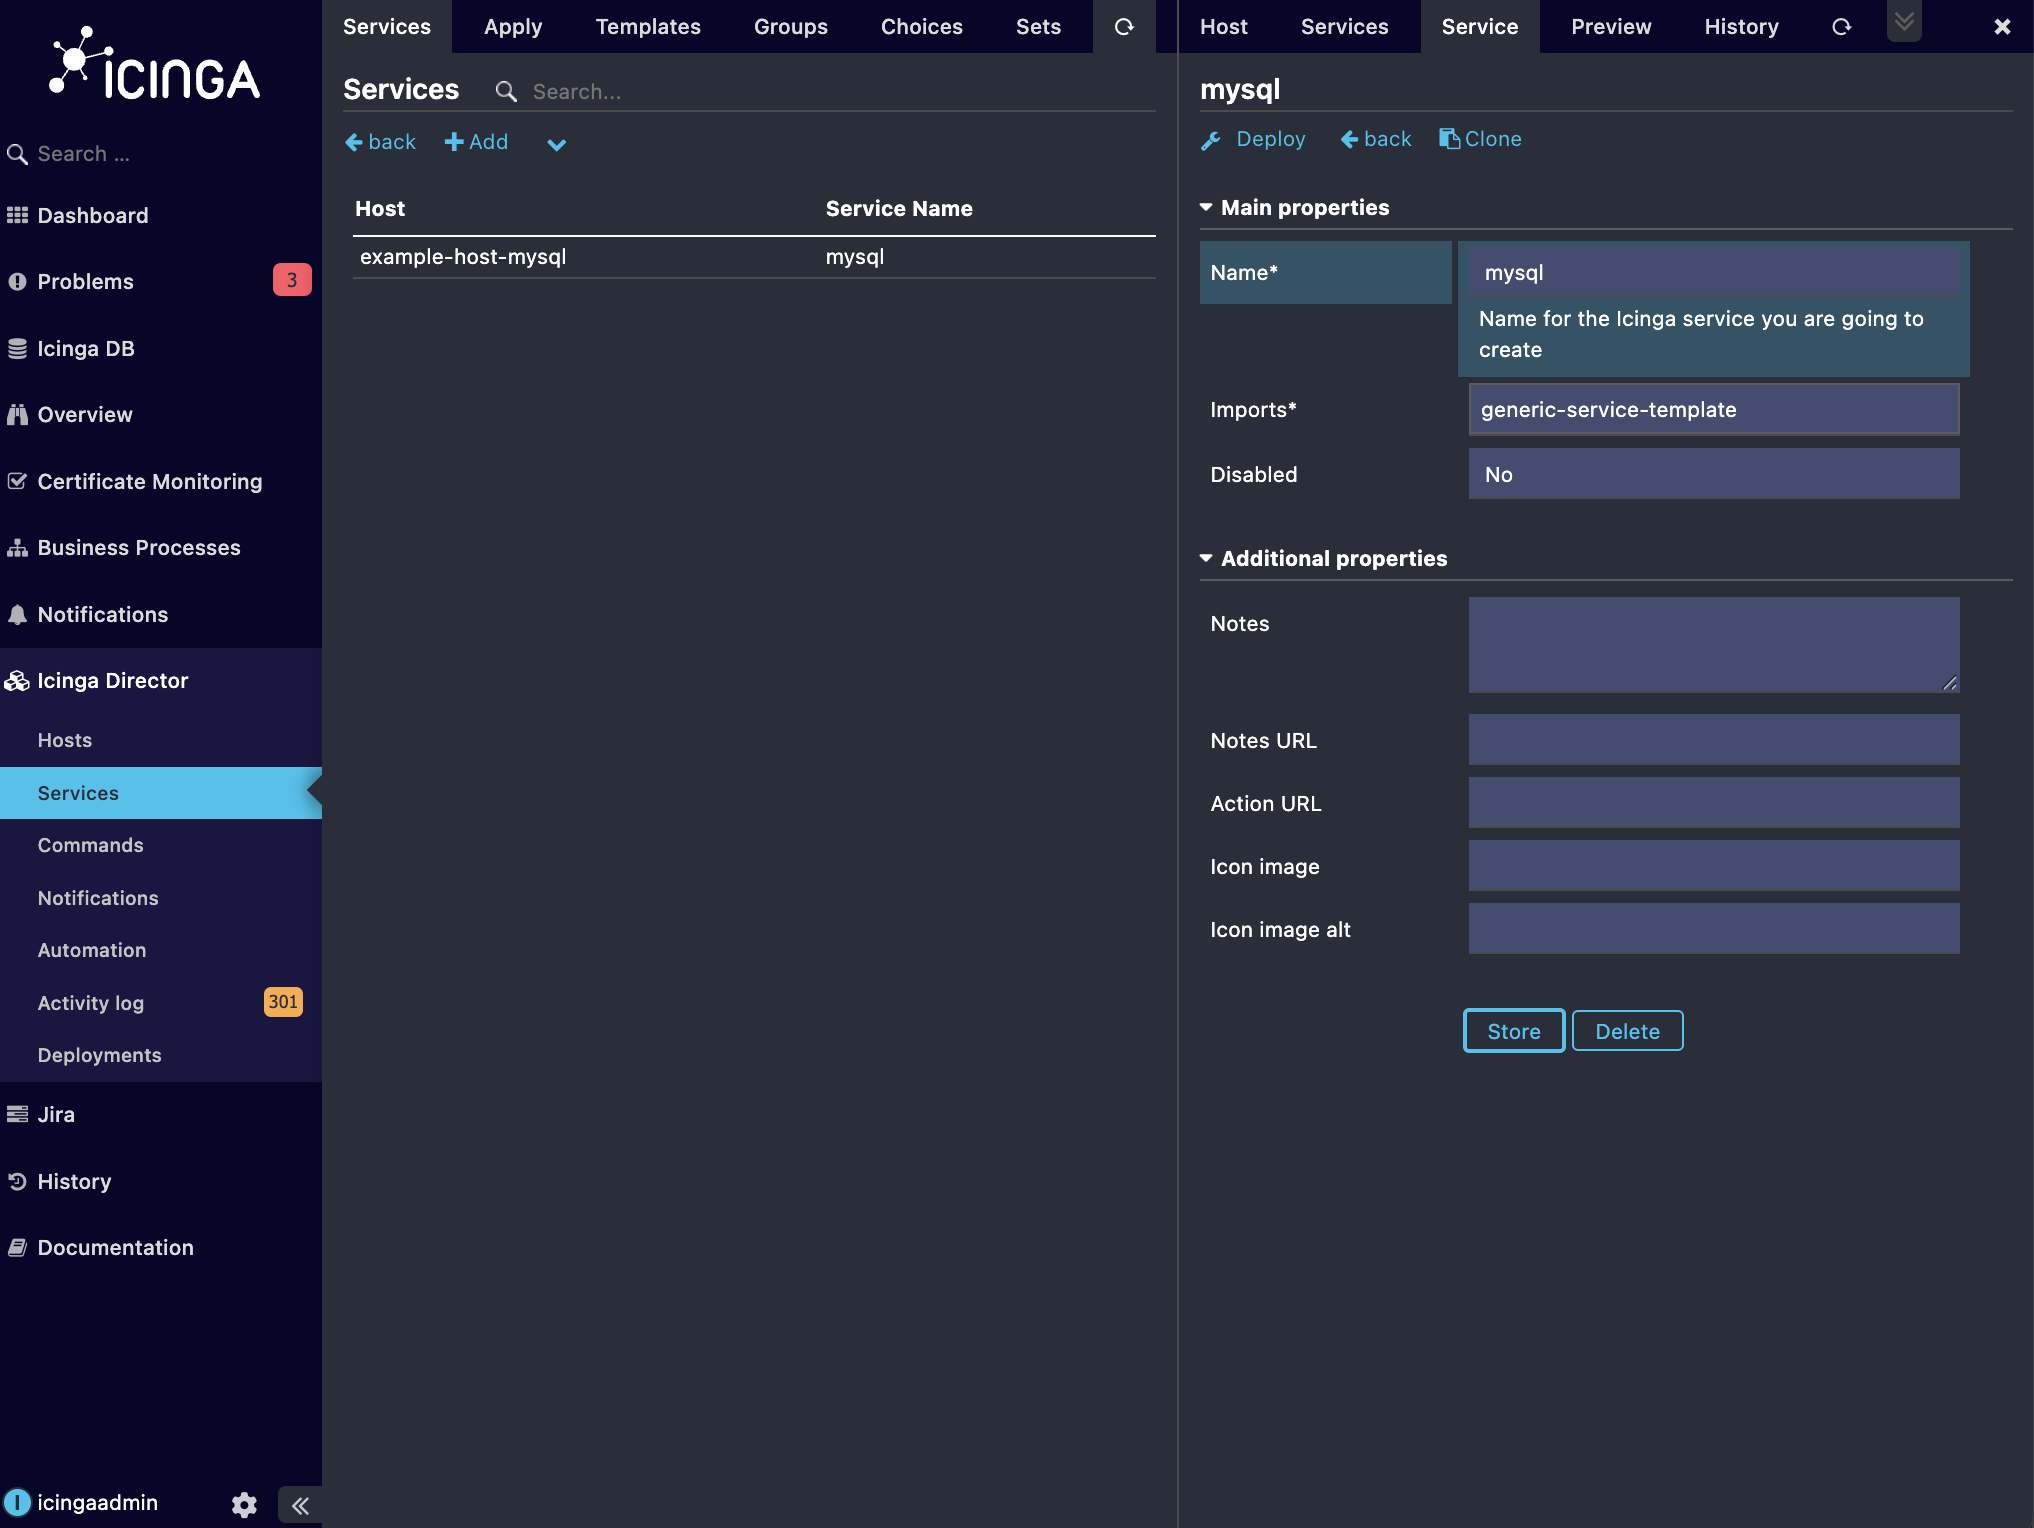Open the detail-pane History tab
The height and width of the screenshot is (1528, 2034).
pyautogui.click(x=1742, y=27)
